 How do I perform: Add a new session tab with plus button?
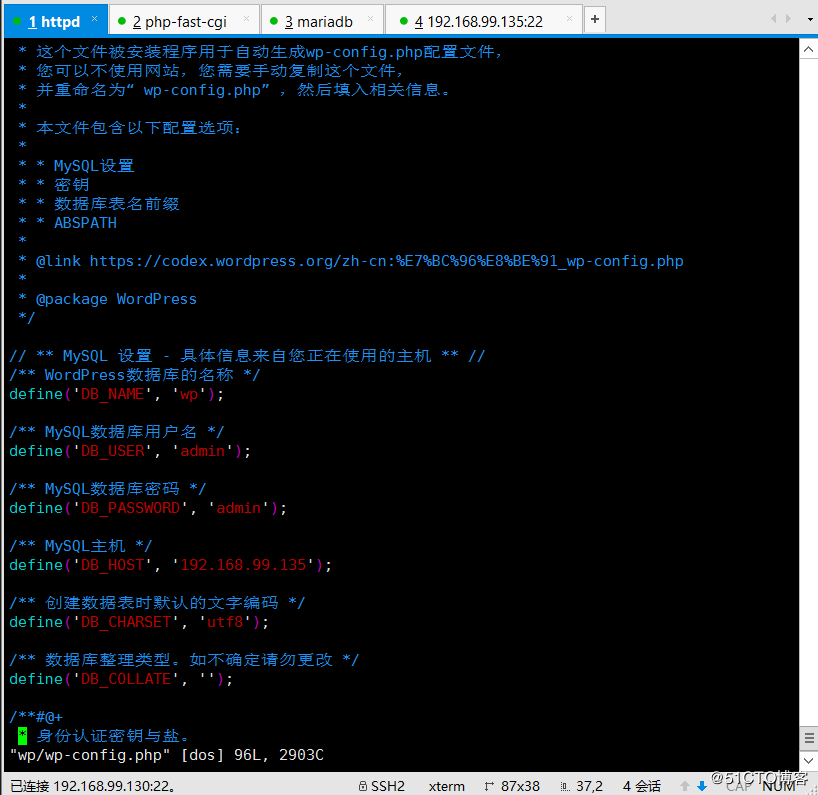pos(594,19)
